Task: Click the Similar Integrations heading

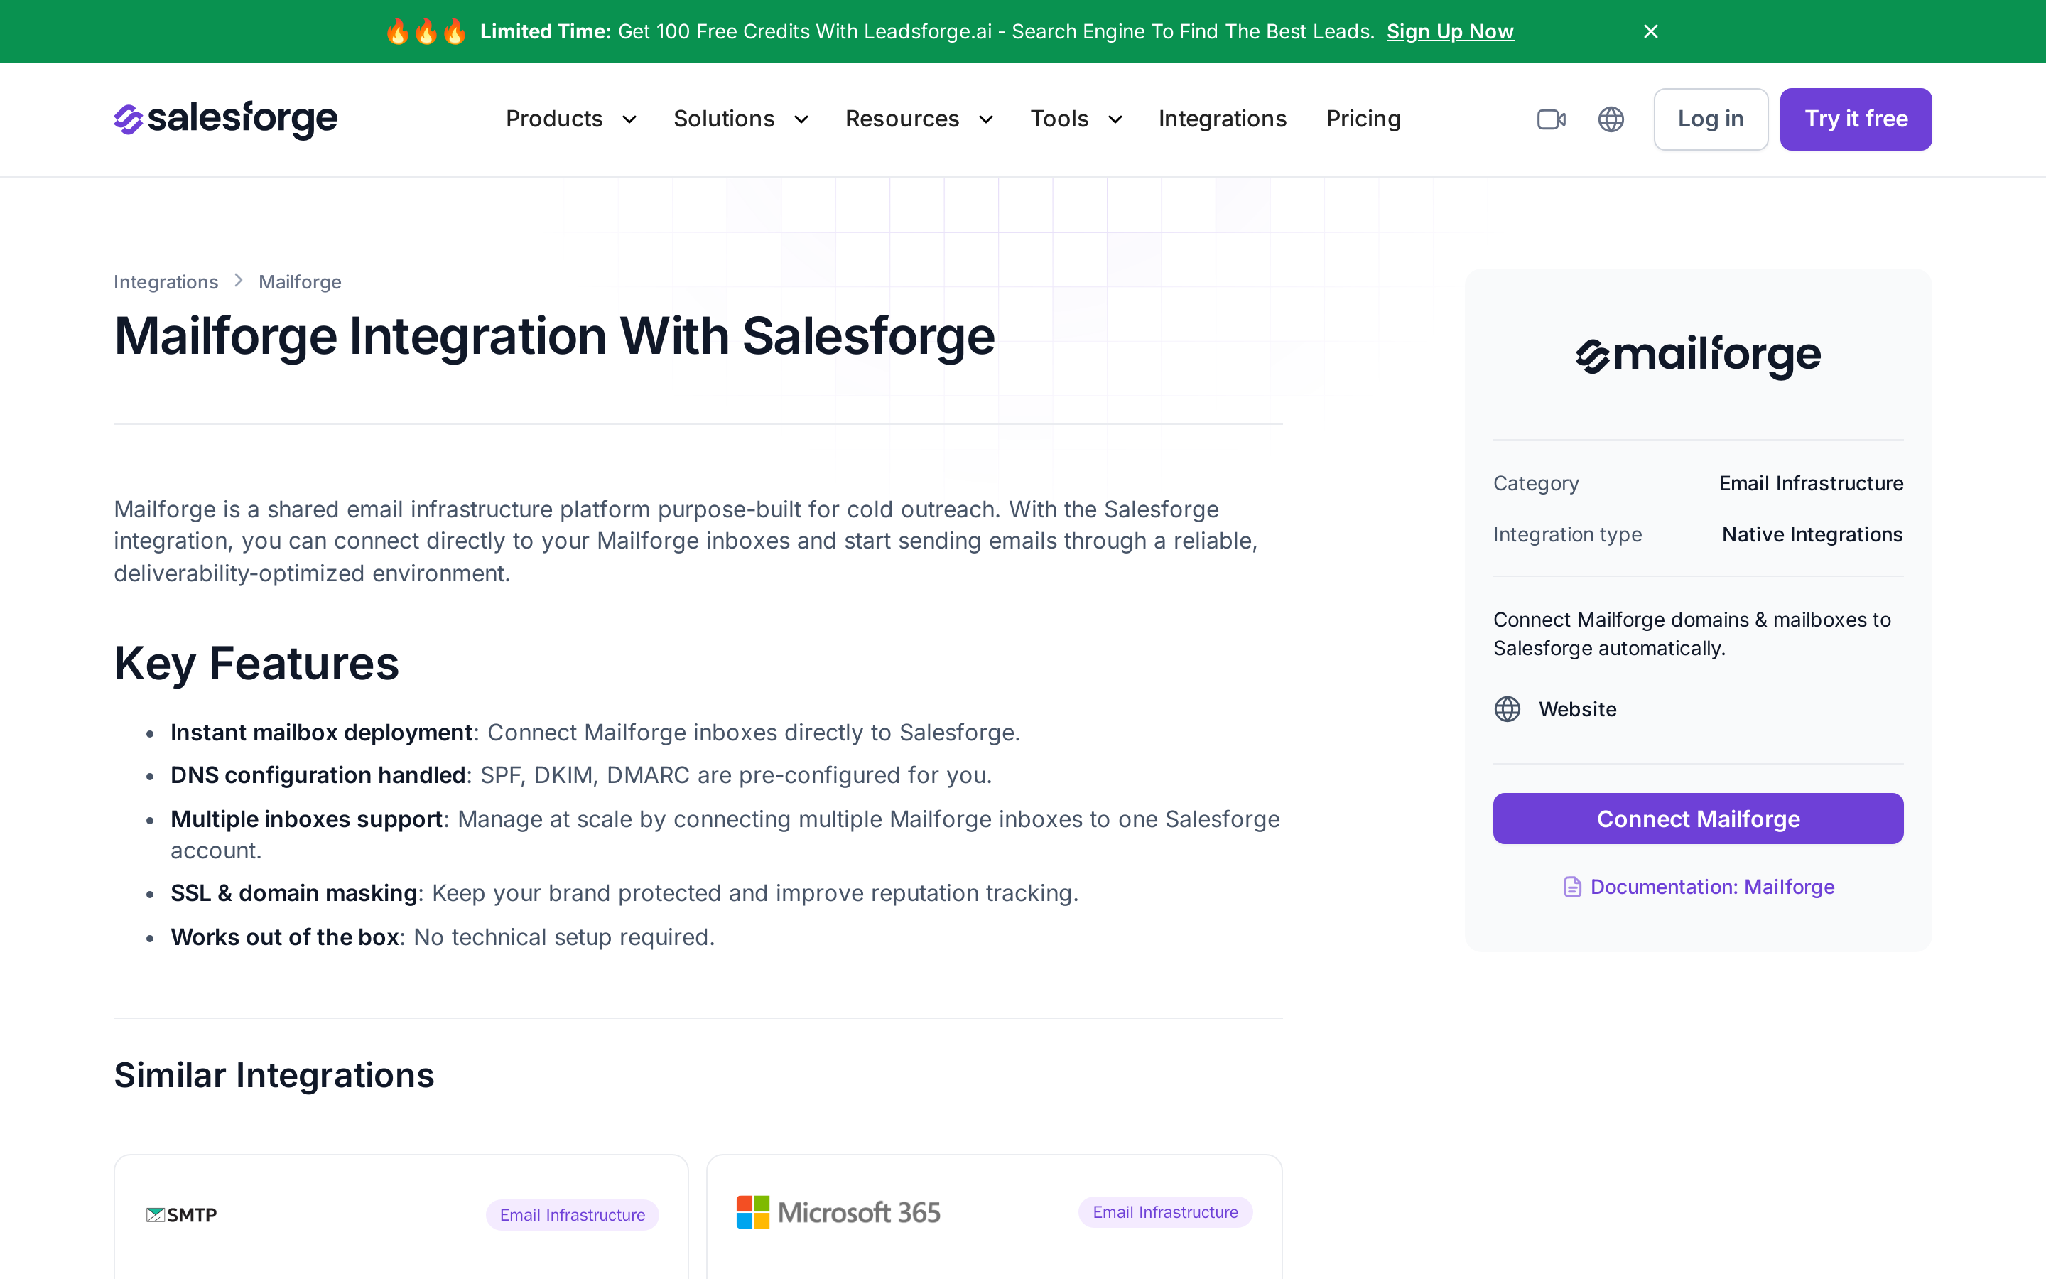Action: pos(274,1075)
